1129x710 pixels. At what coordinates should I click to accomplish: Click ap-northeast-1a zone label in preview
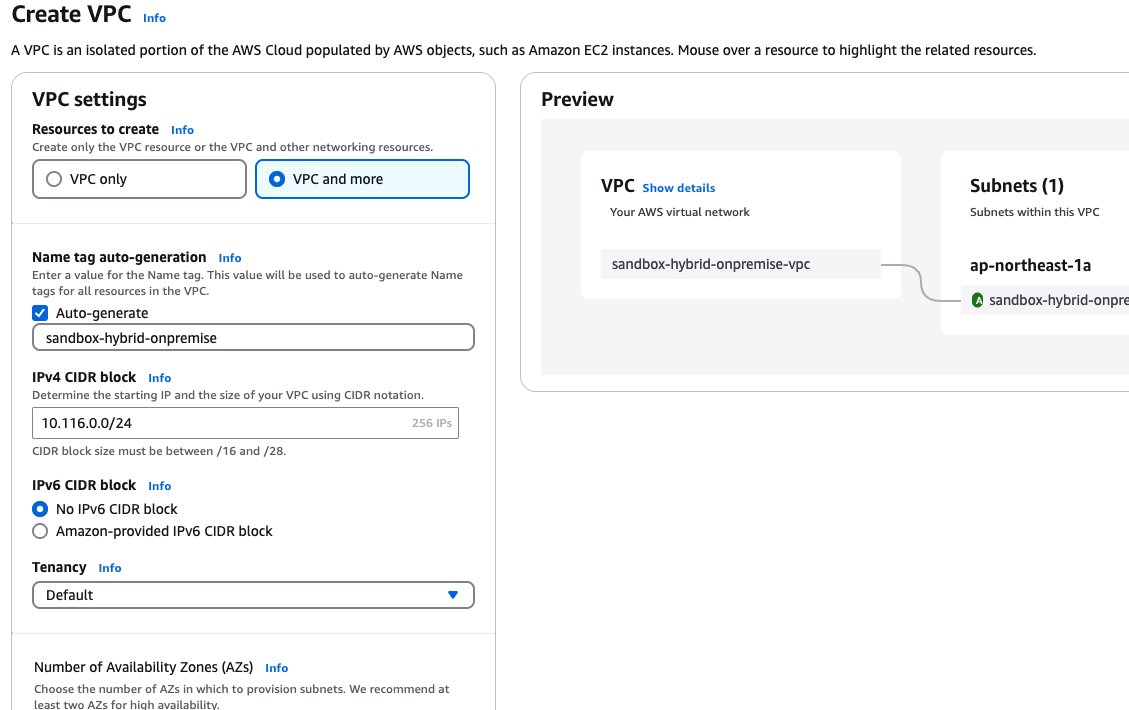(1030, 266)
